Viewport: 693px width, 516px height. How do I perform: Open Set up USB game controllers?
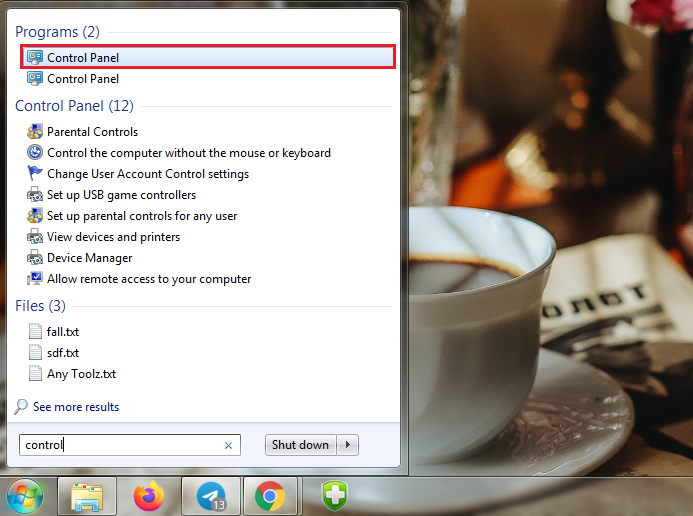click(121, 195)
